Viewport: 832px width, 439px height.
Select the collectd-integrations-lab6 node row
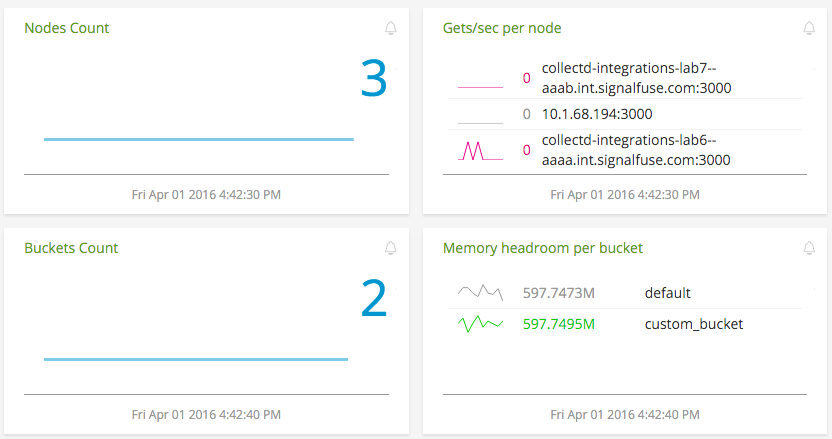click(x=636, y=150)
